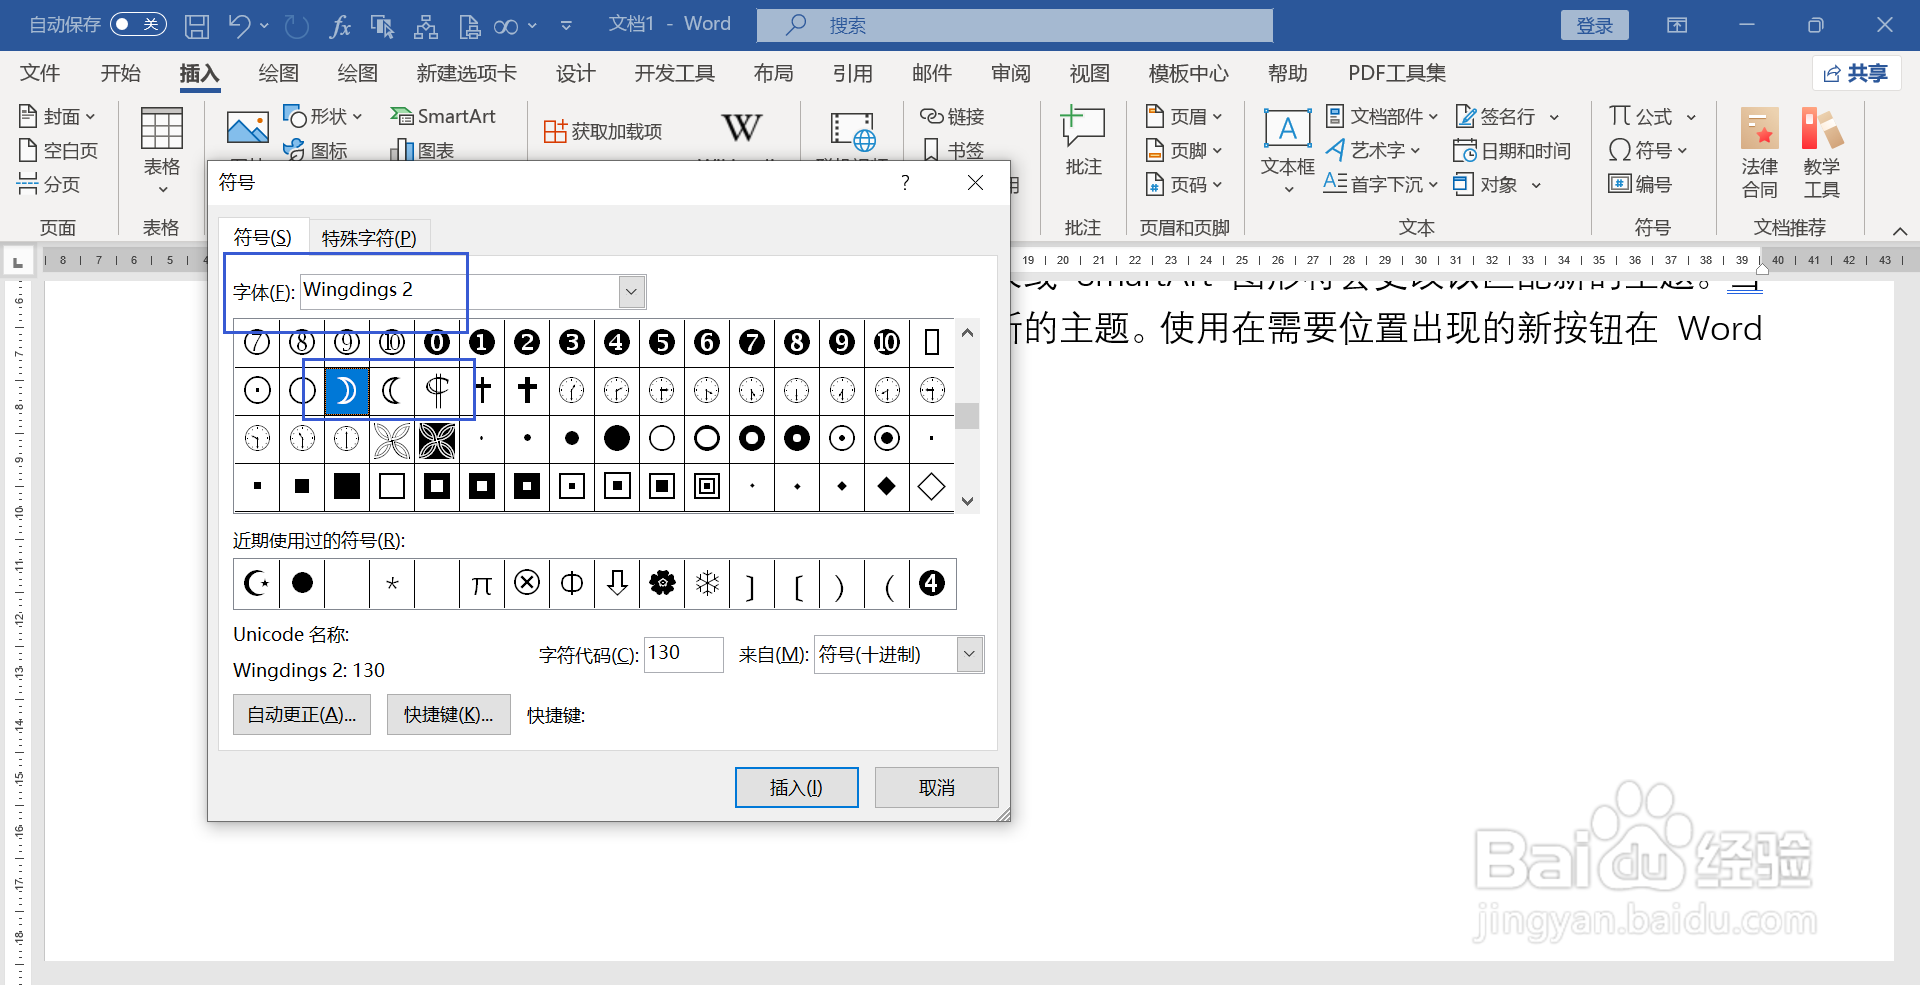
Task: Open the 文件 menu tab
Action: 40,73
